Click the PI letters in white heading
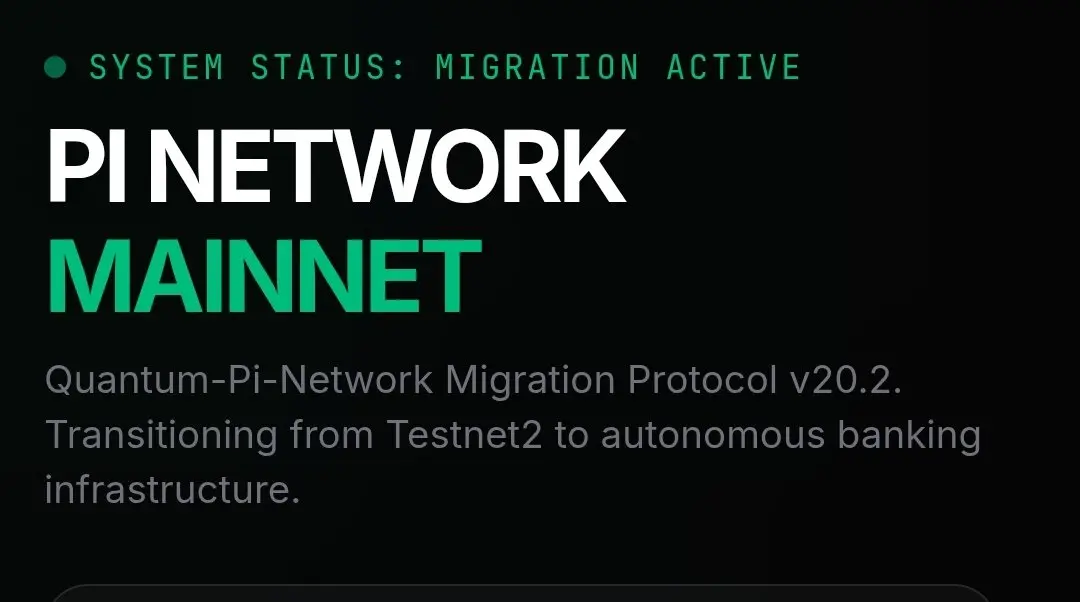1080x602 pixels. coord(87,166)
